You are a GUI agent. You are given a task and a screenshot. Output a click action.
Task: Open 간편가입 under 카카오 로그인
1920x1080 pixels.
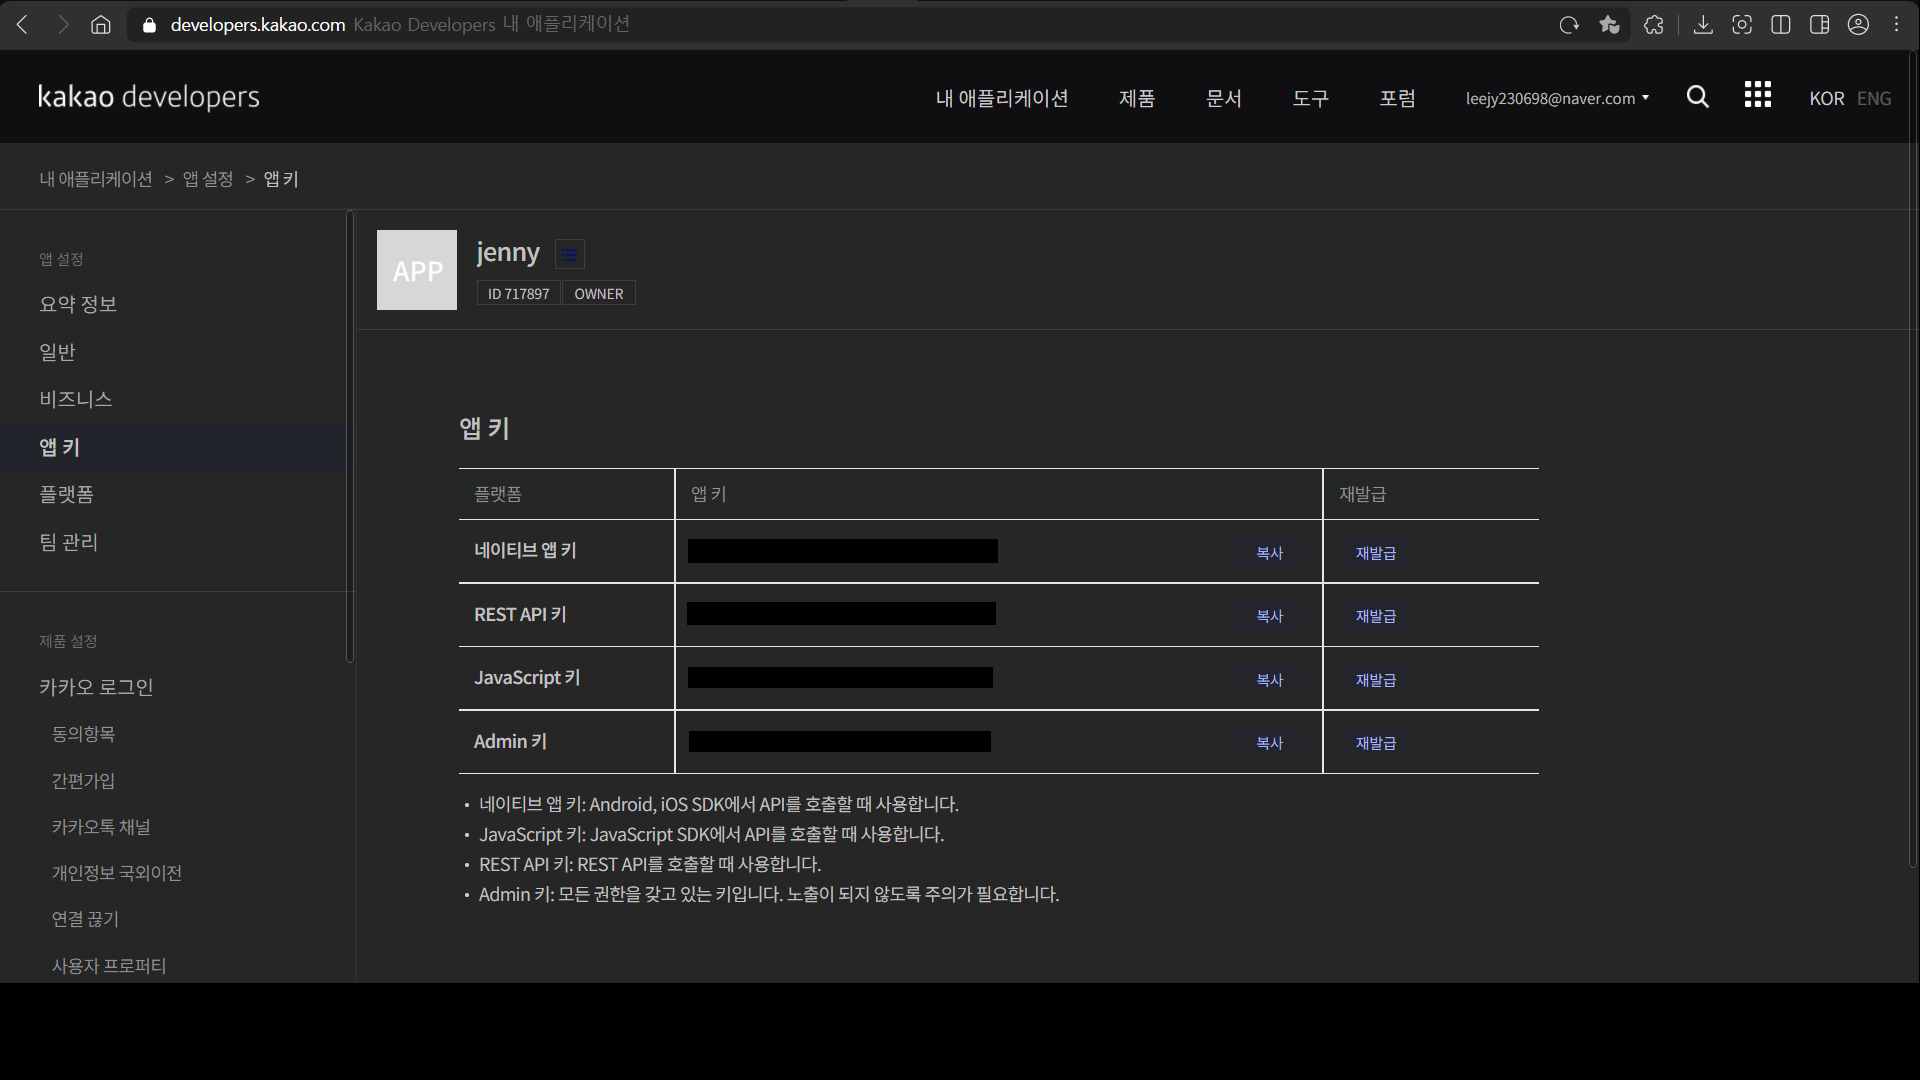point(83,781)
